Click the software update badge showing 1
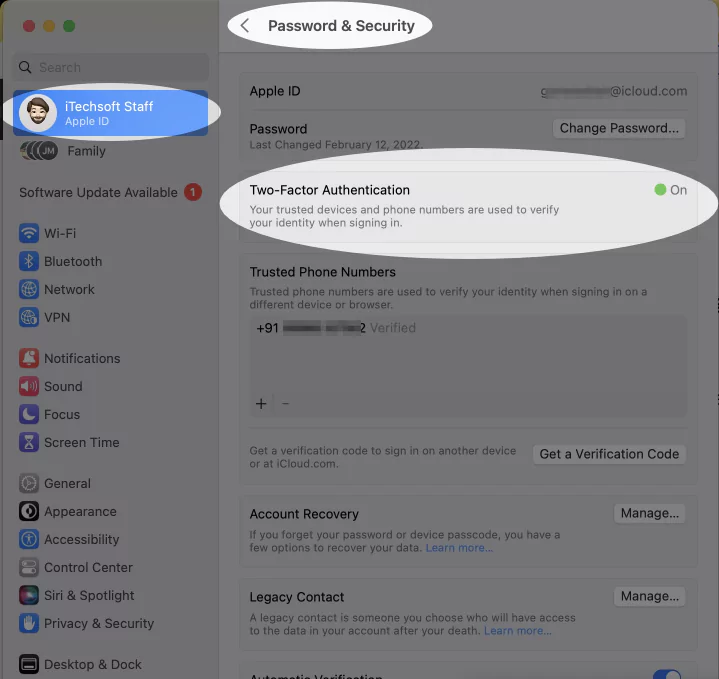Image resolution: width=719 pixels, height=679 pixels. click(193, 192)
